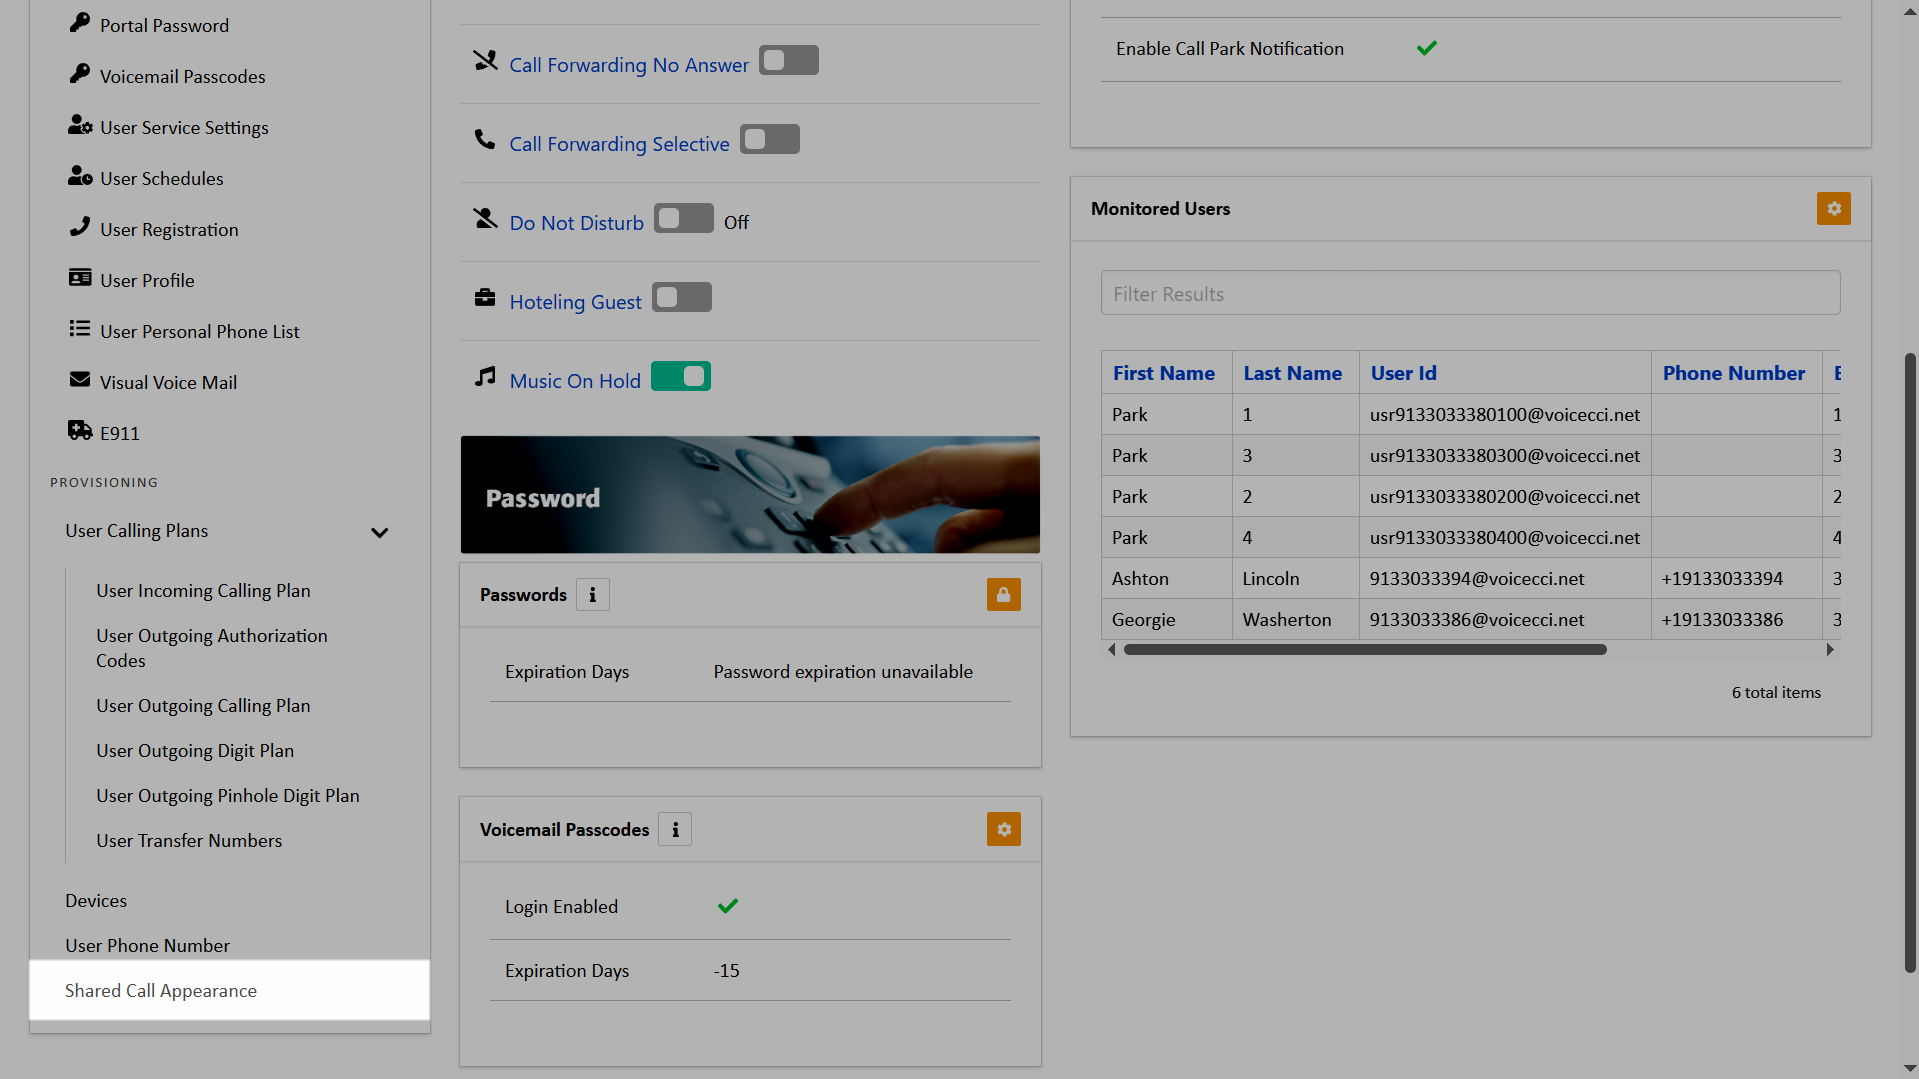Open Voicemail Passcodes gear settings icon

click(1003, 830)
